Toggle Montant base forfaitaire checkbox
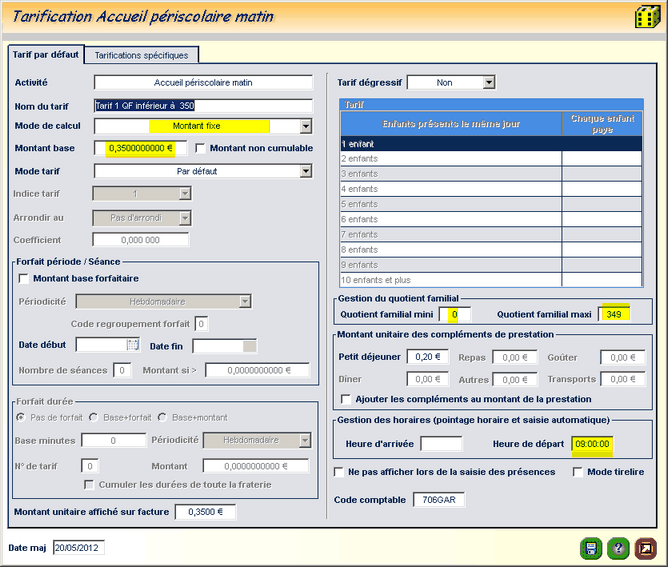 [x=24, y=278]
